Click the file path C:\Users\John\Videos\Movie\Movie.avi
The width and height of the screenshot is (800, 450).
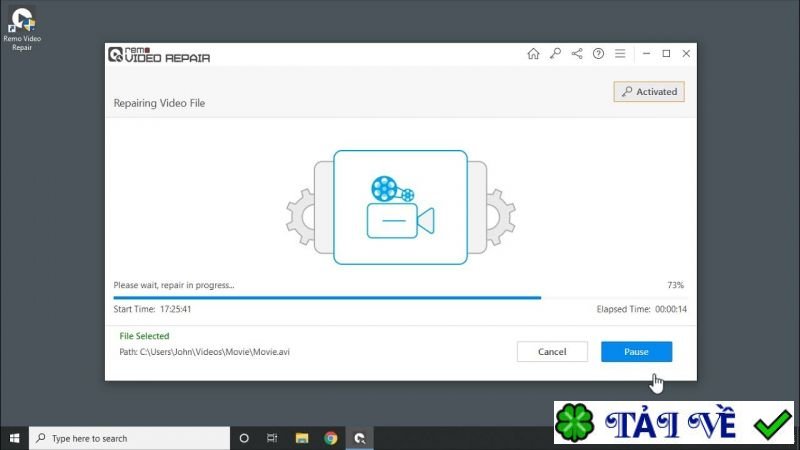[x=215, y=352]
